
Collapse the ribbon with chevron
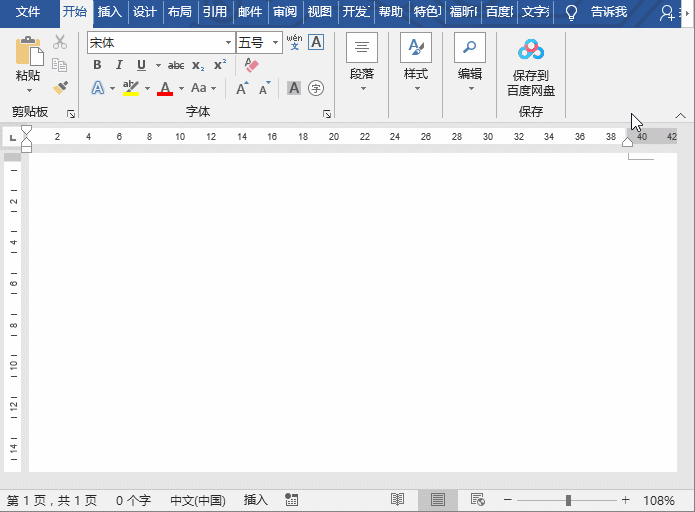pos(680,116)
